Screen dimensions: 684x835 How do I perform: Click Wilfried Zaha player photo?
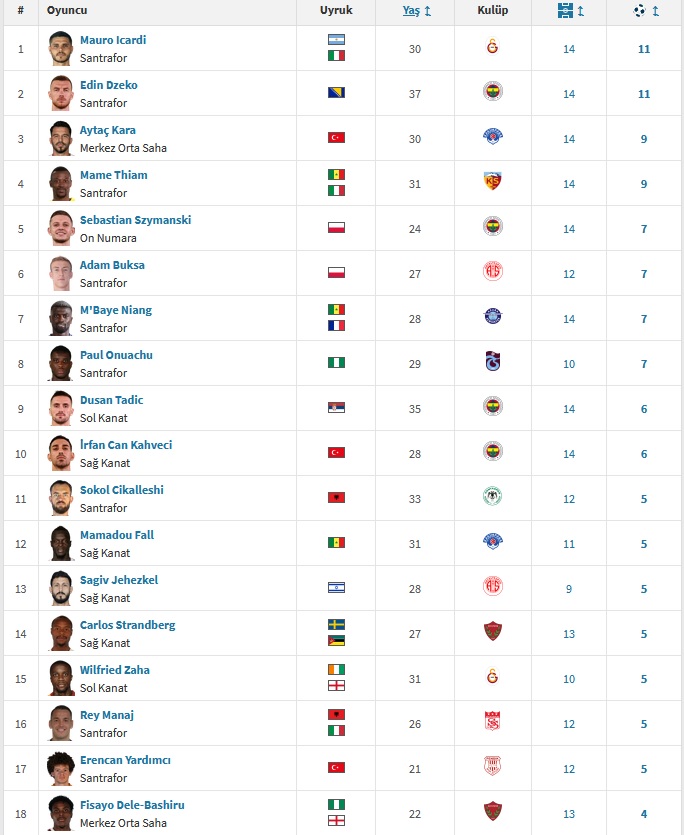pyautogui.click(x=61, y=678)
